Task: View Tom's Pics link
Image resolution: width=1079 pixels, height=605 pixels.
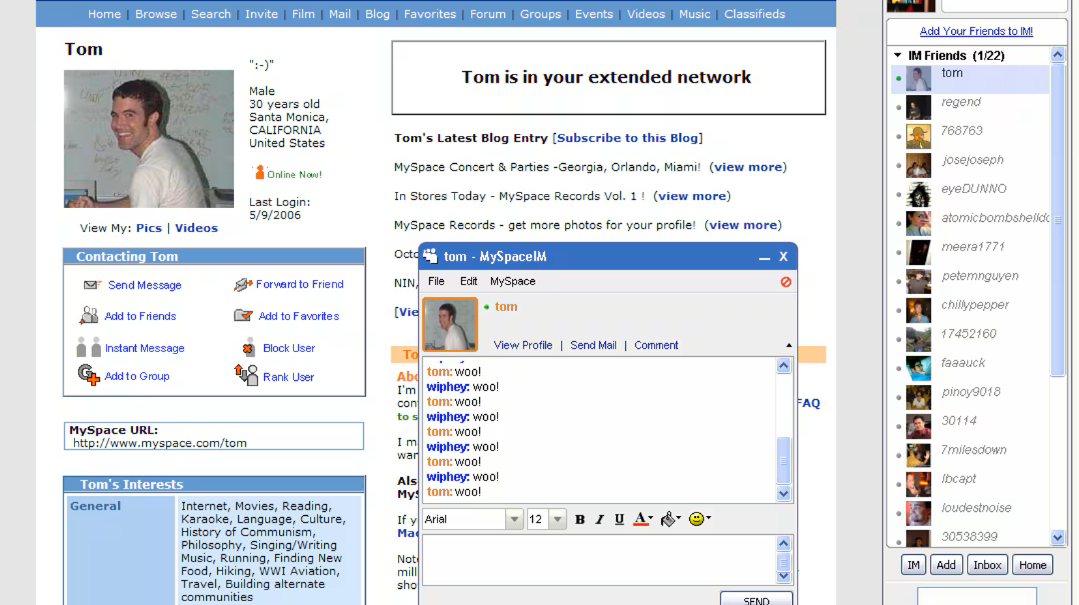Action: coord(149,228)
